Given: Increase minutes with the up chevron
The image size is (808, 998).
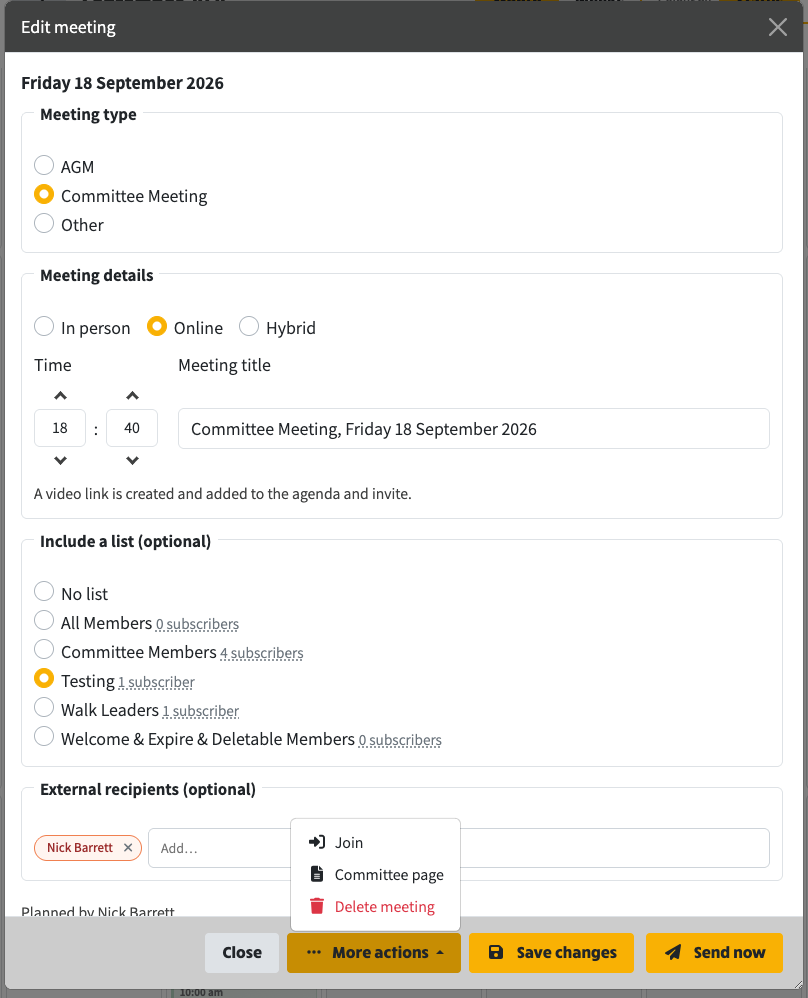Looking at the screenshot, I should 132,396.
